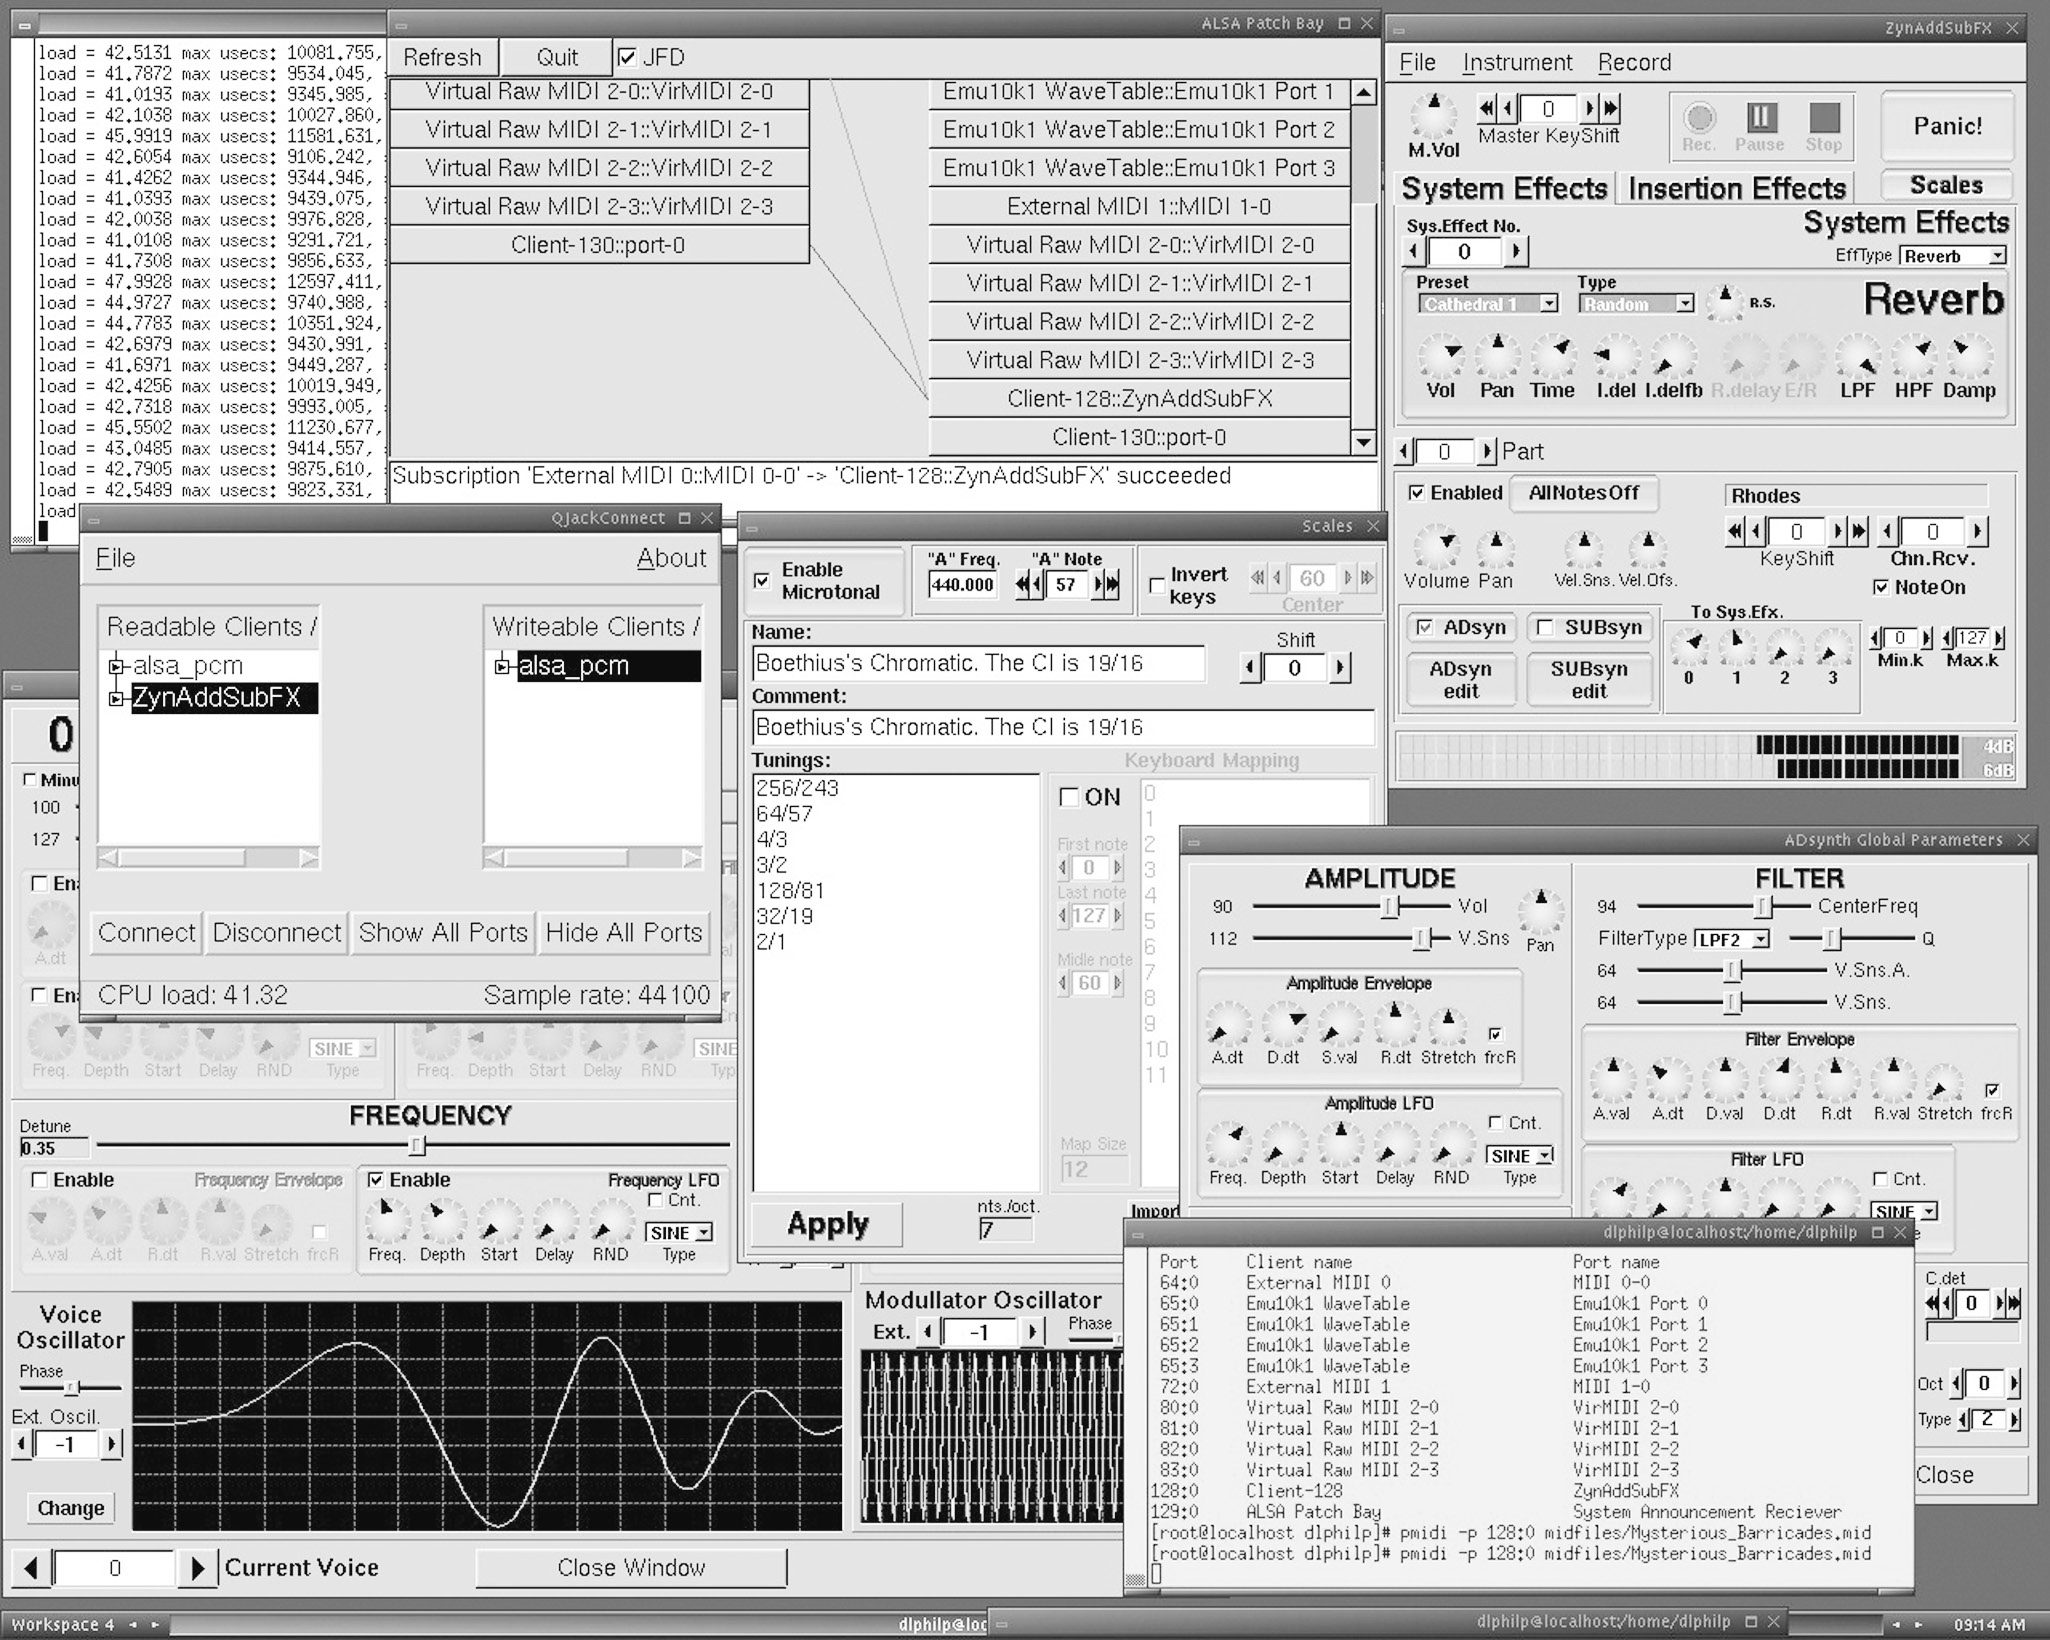The image size is (2050, 1640).
Task: Expand alsa_pcm under Writeable Clients
Action: [x=502, y=666]
